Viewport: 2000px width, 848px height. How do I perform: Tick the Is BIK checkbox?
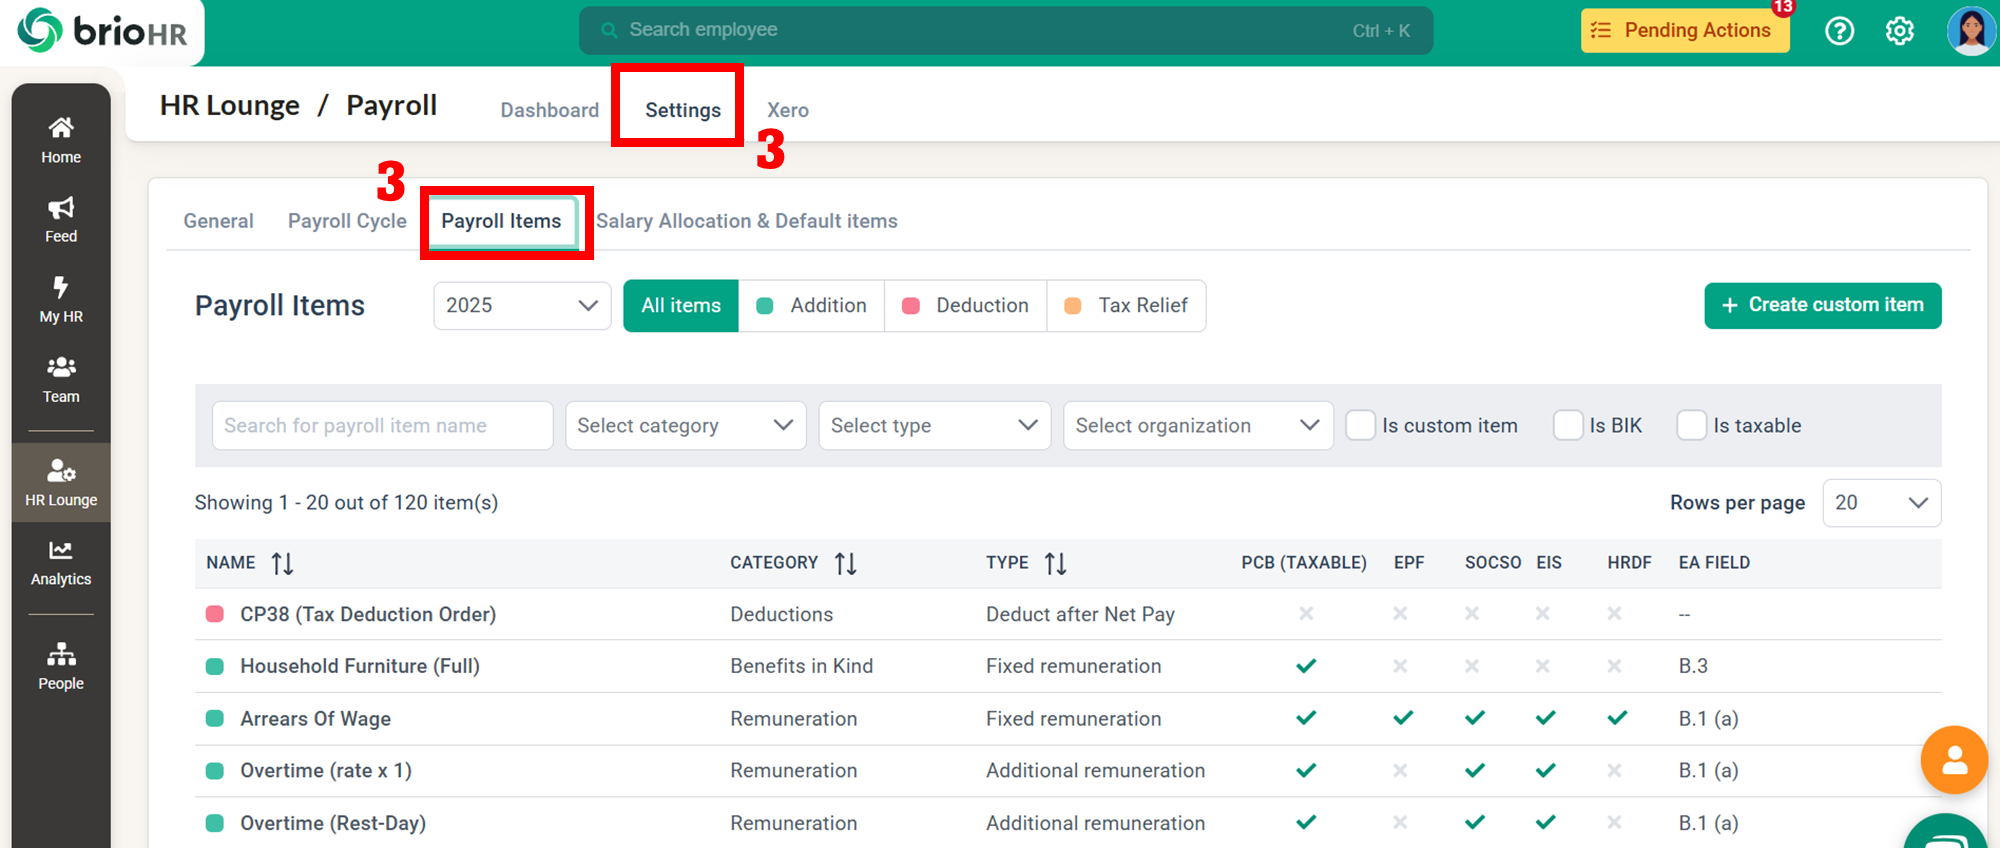click(1568, 425)
